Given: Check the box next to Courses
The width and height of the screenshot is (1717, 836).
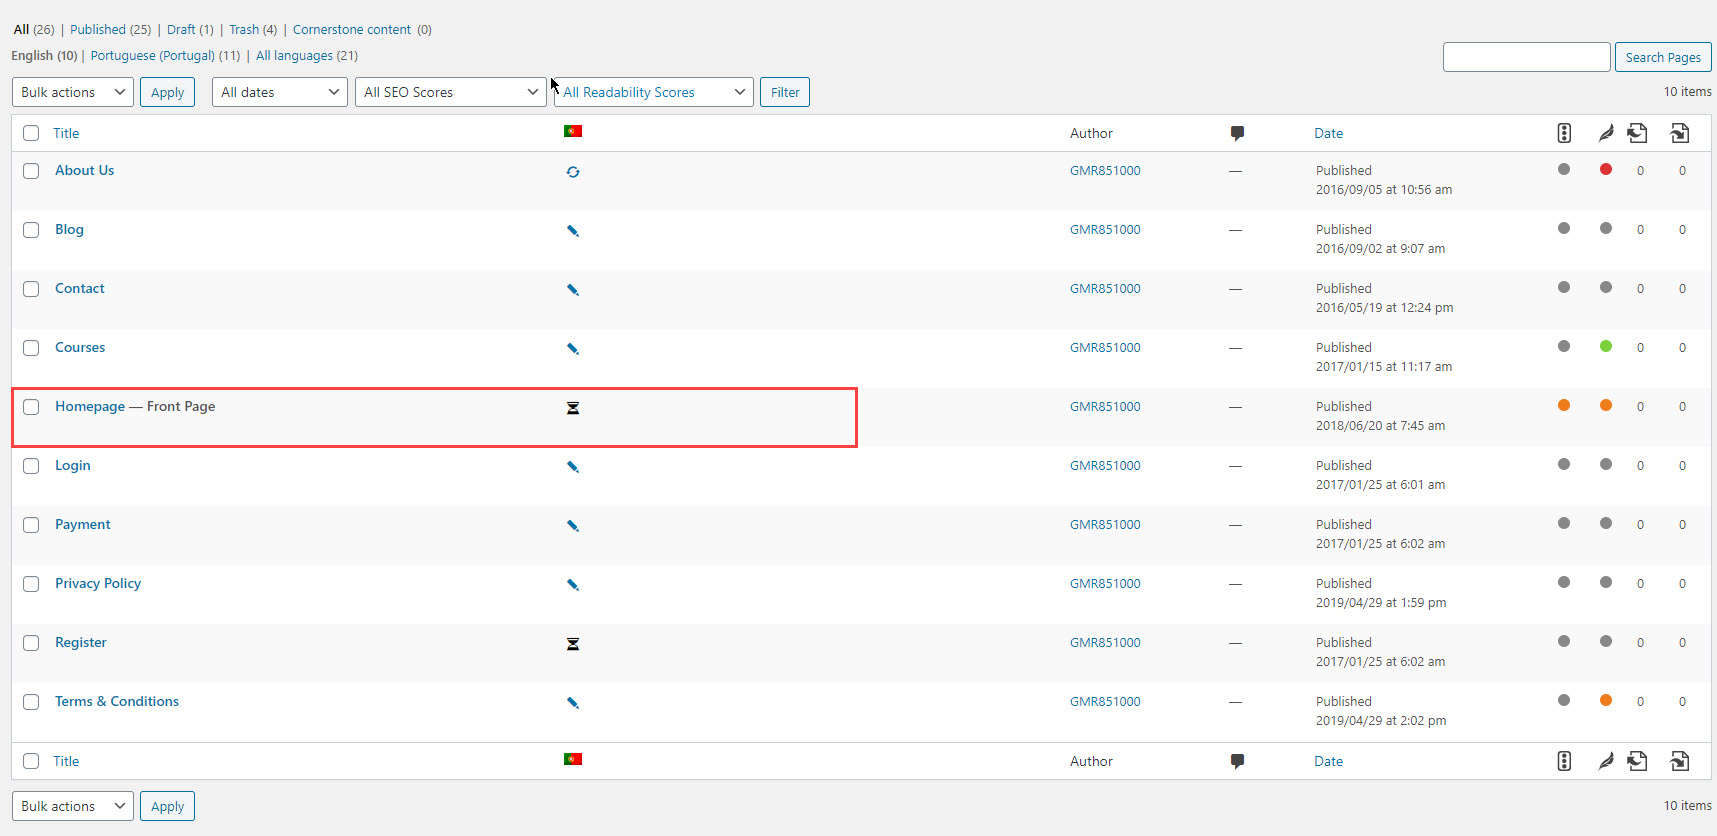Looking at the screenshot, I should [x=31, y=348].
